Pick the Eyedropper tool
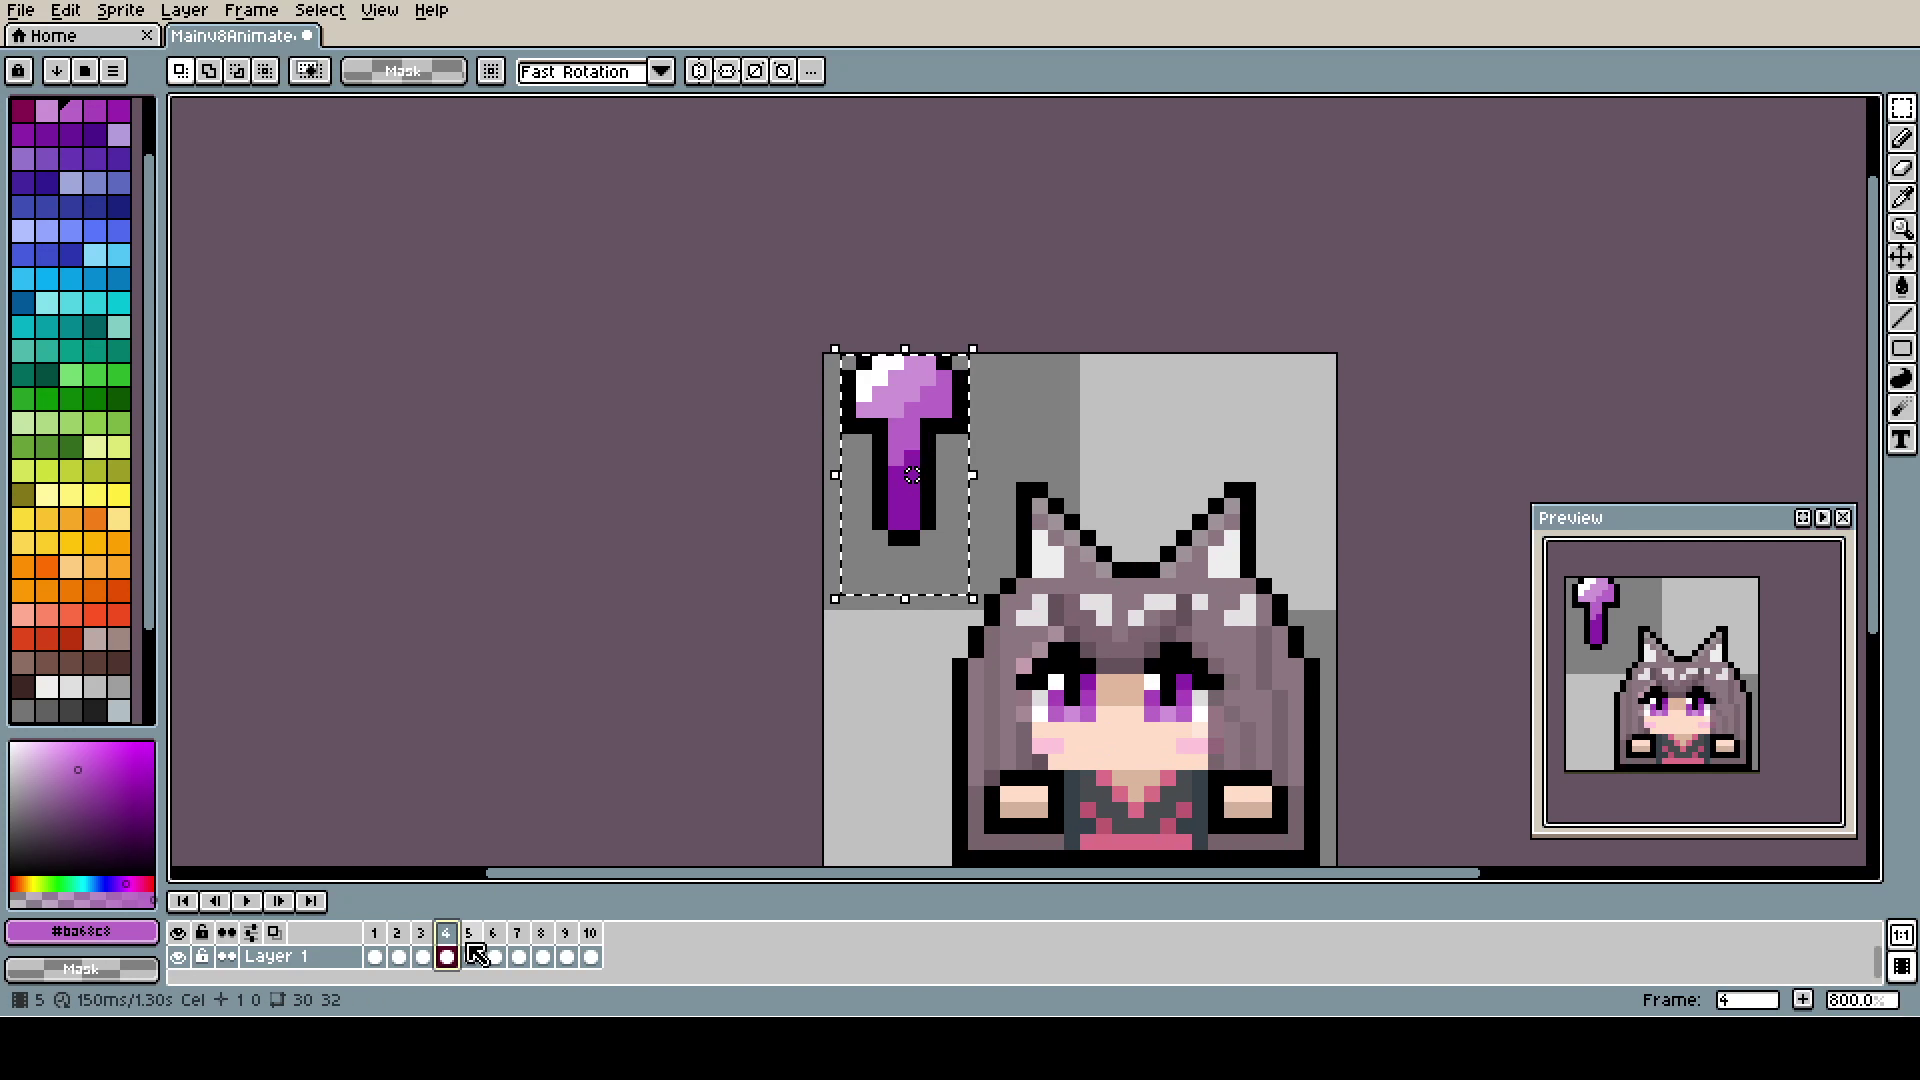Screen dimensions: 1920x1080 (x=1901, y=198)
